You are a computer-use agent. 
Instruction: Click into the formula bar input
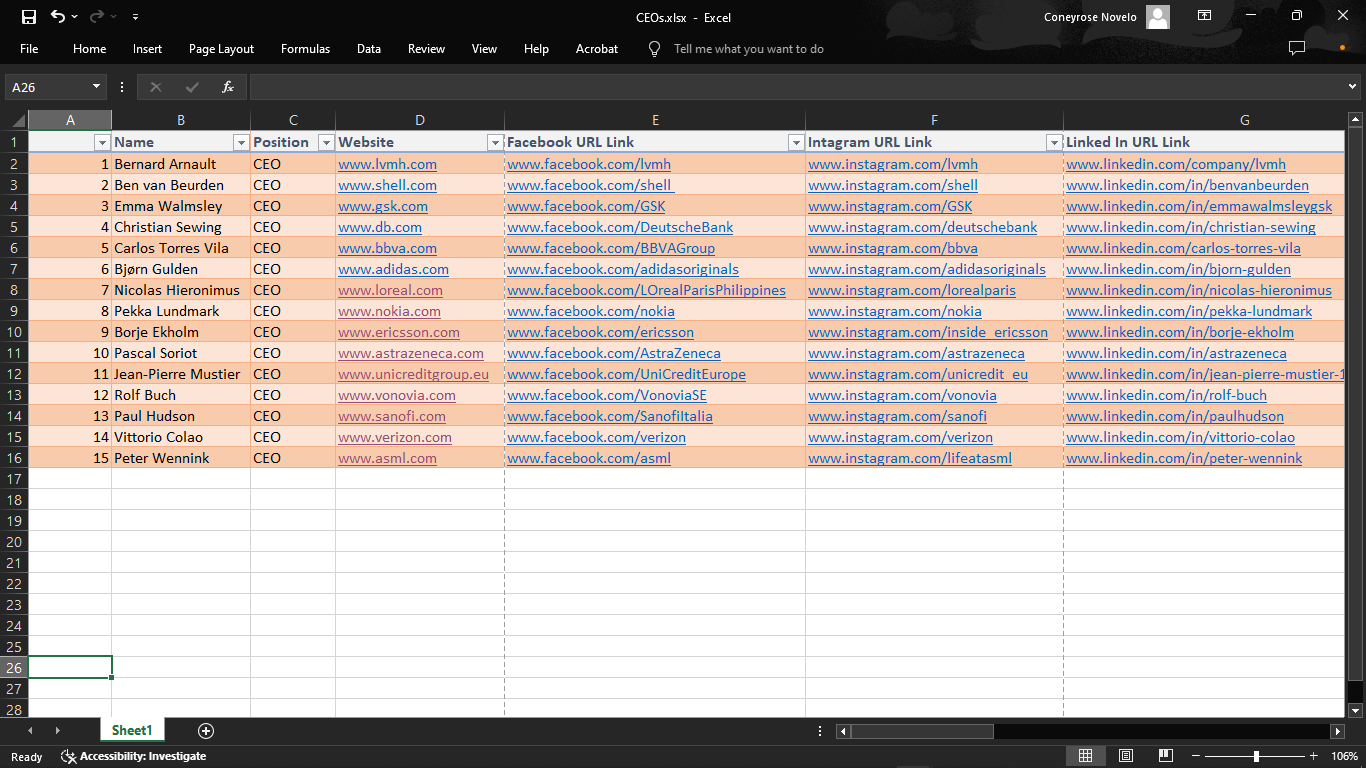796,87
